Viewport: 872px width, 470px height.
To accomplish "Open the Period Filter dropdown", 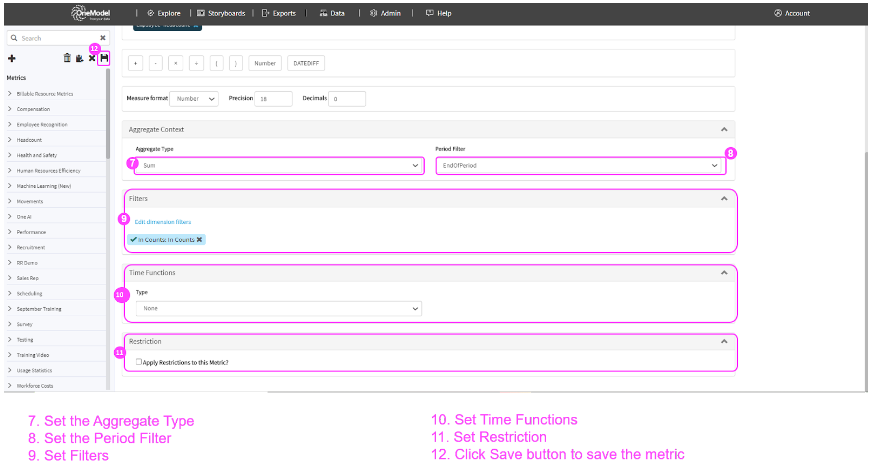I will click(580, 165).
